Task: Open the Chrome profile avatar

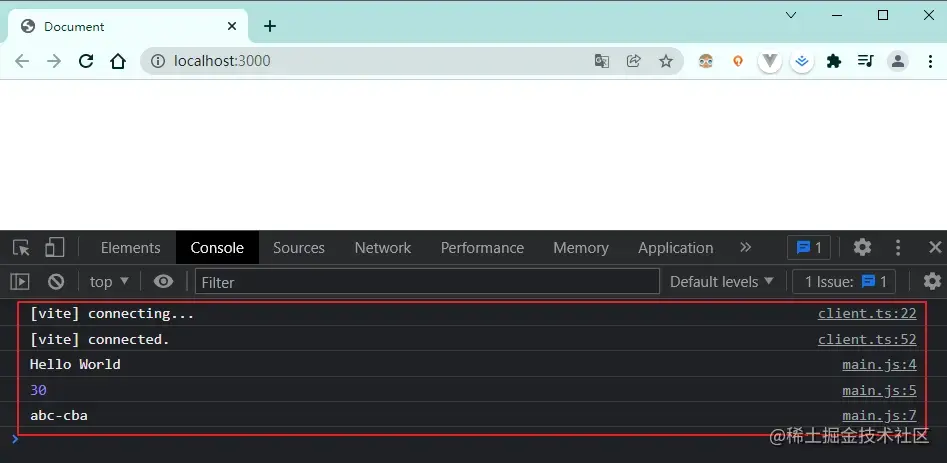Action: [897, 61]
